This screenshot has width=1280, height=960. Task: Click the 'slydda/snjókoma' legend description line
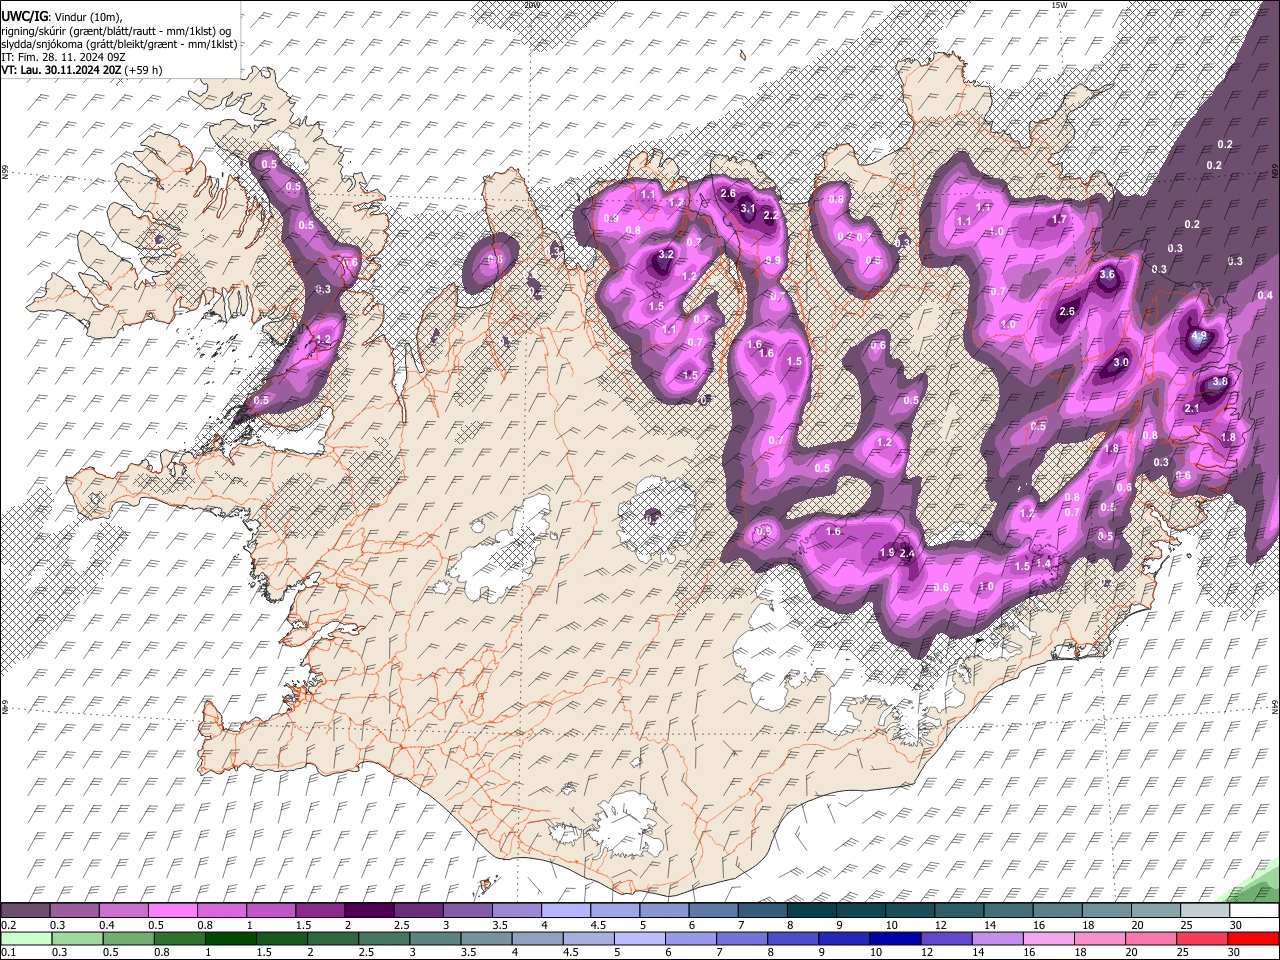click(x=119, y=44)
